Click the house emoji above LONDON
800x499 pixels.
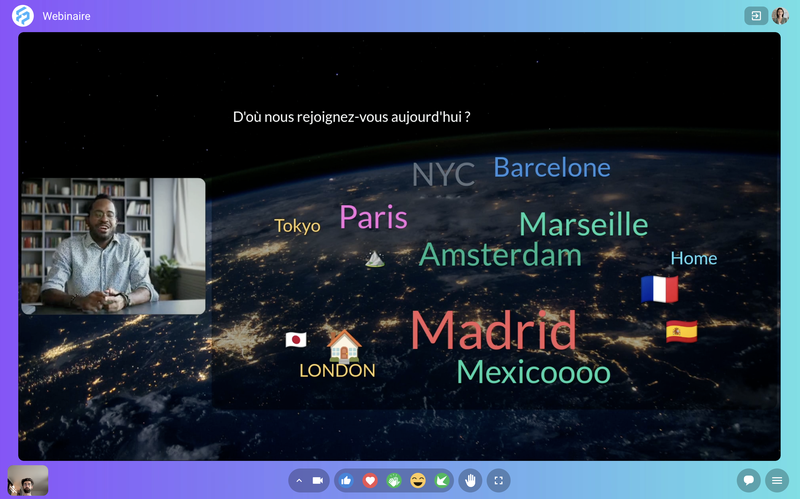point(343,345)
